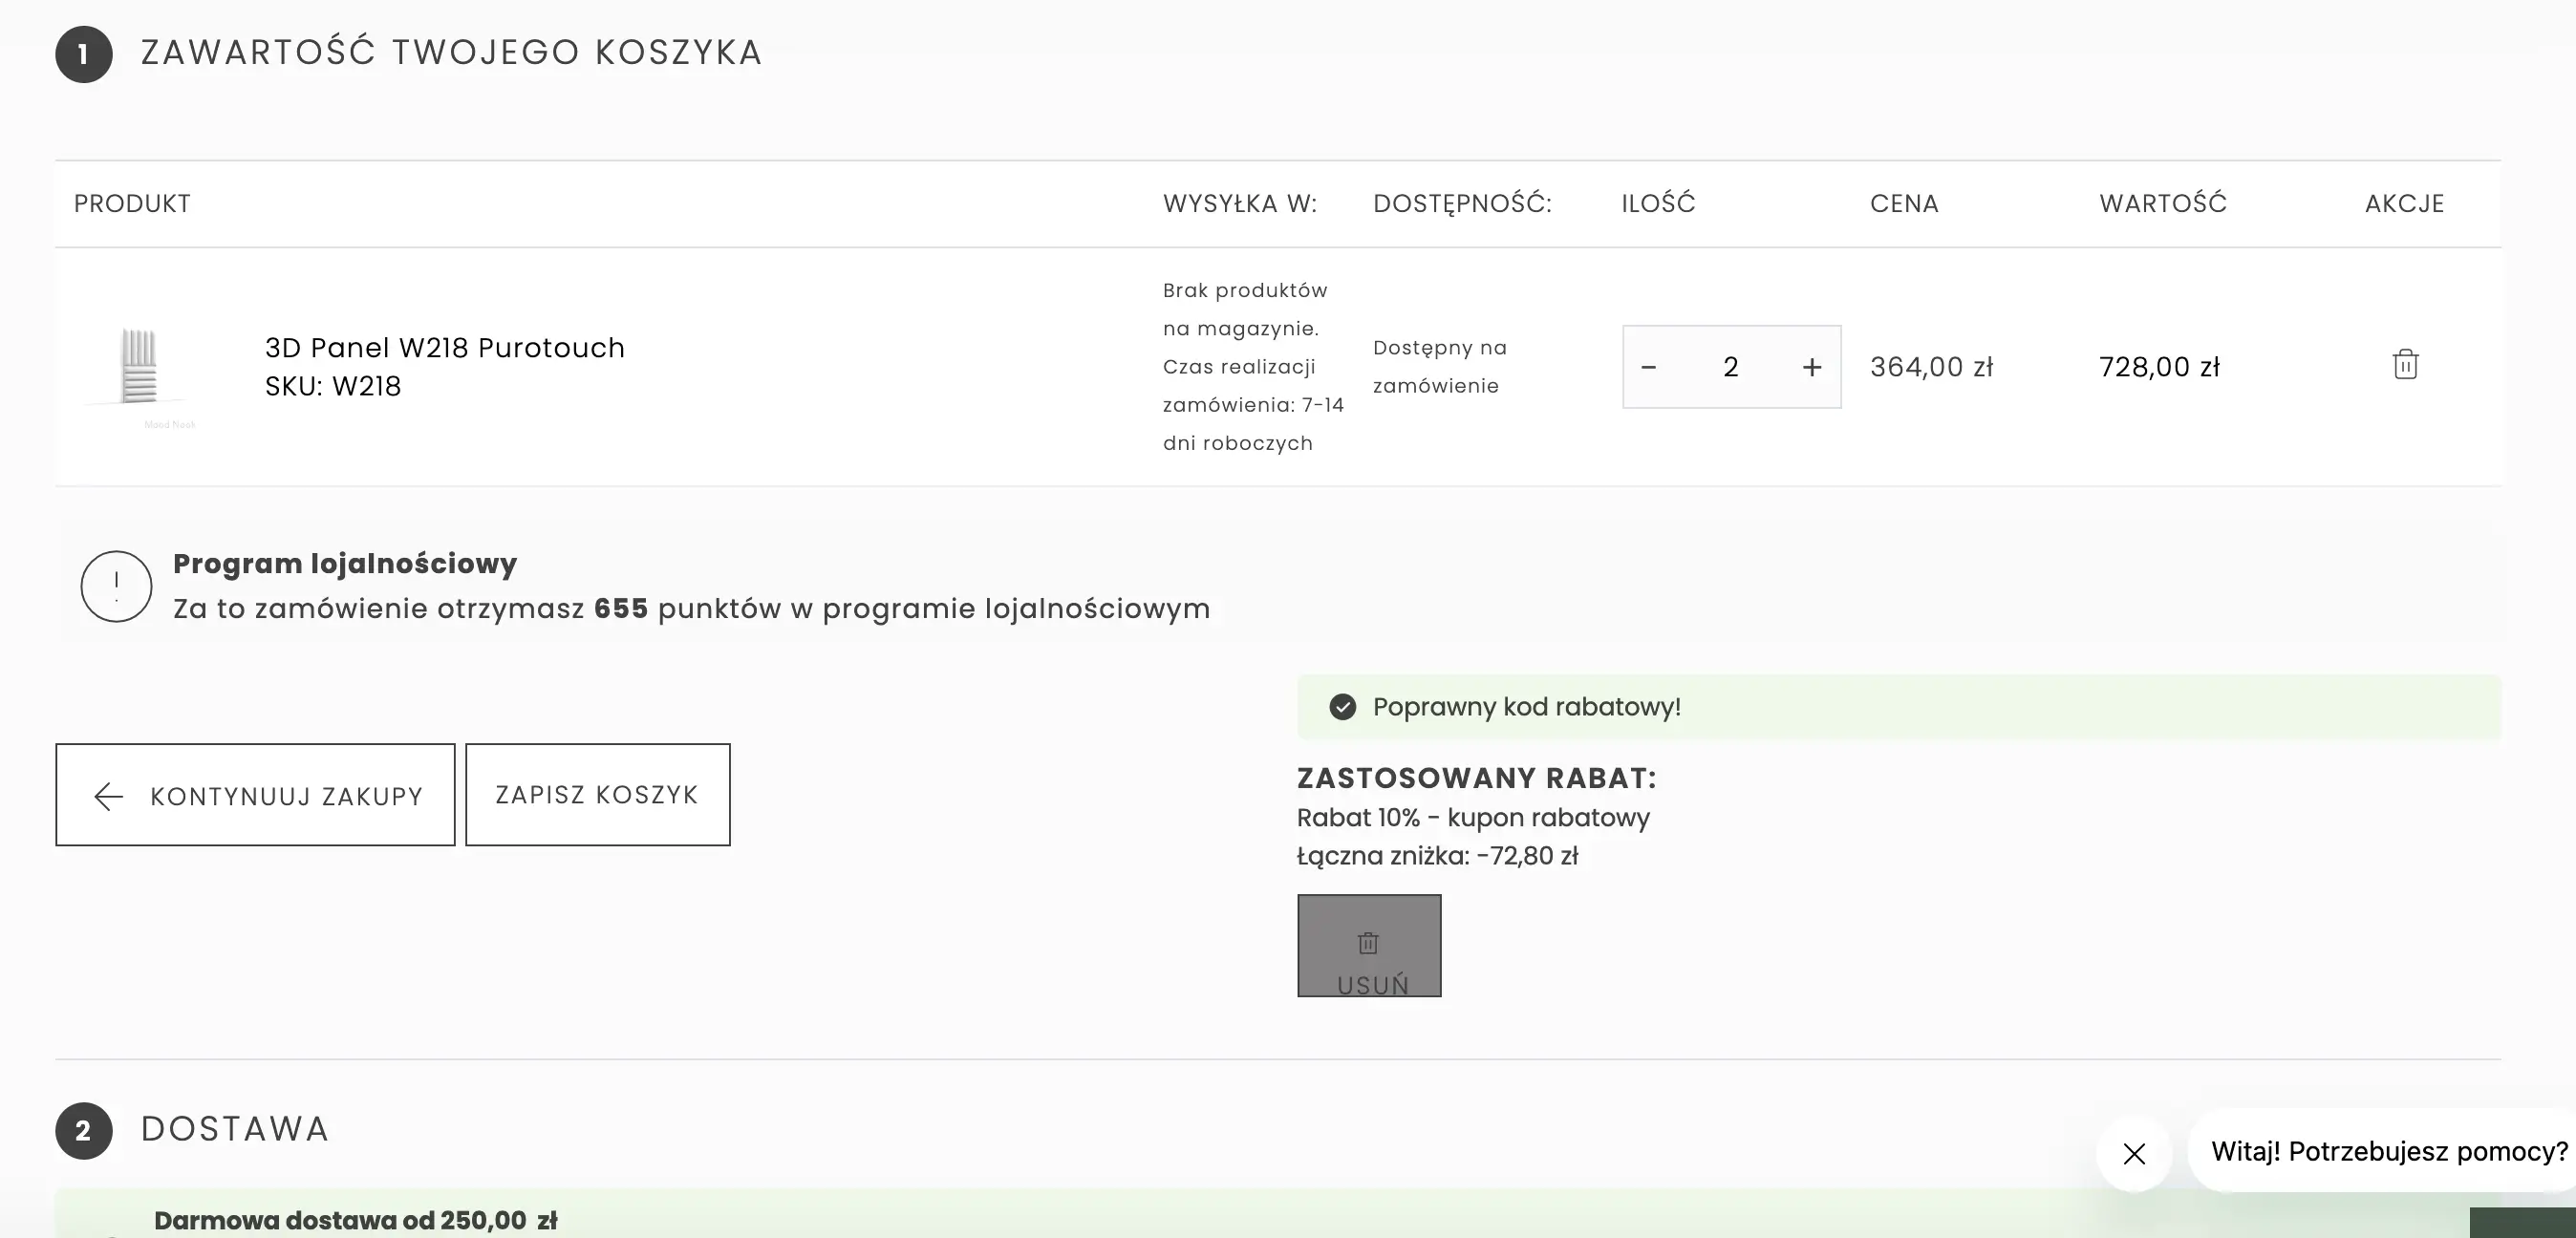Remove the discount coupon with Usuń

point(1368,945)
